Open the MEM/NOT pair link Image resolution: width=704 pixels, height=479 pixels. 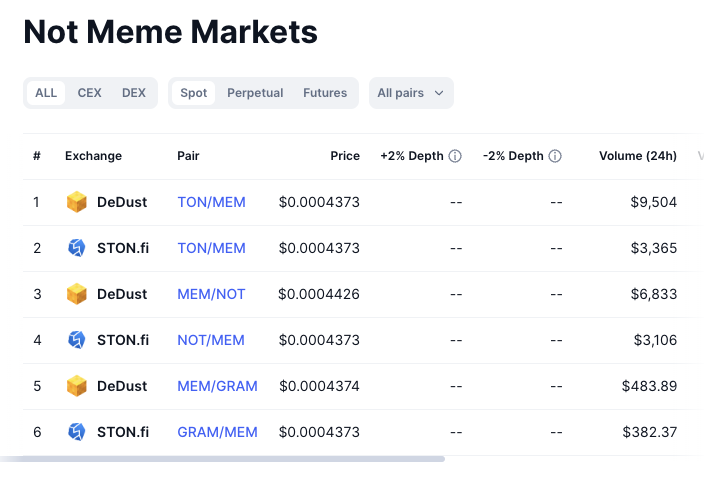click(211, 294)
